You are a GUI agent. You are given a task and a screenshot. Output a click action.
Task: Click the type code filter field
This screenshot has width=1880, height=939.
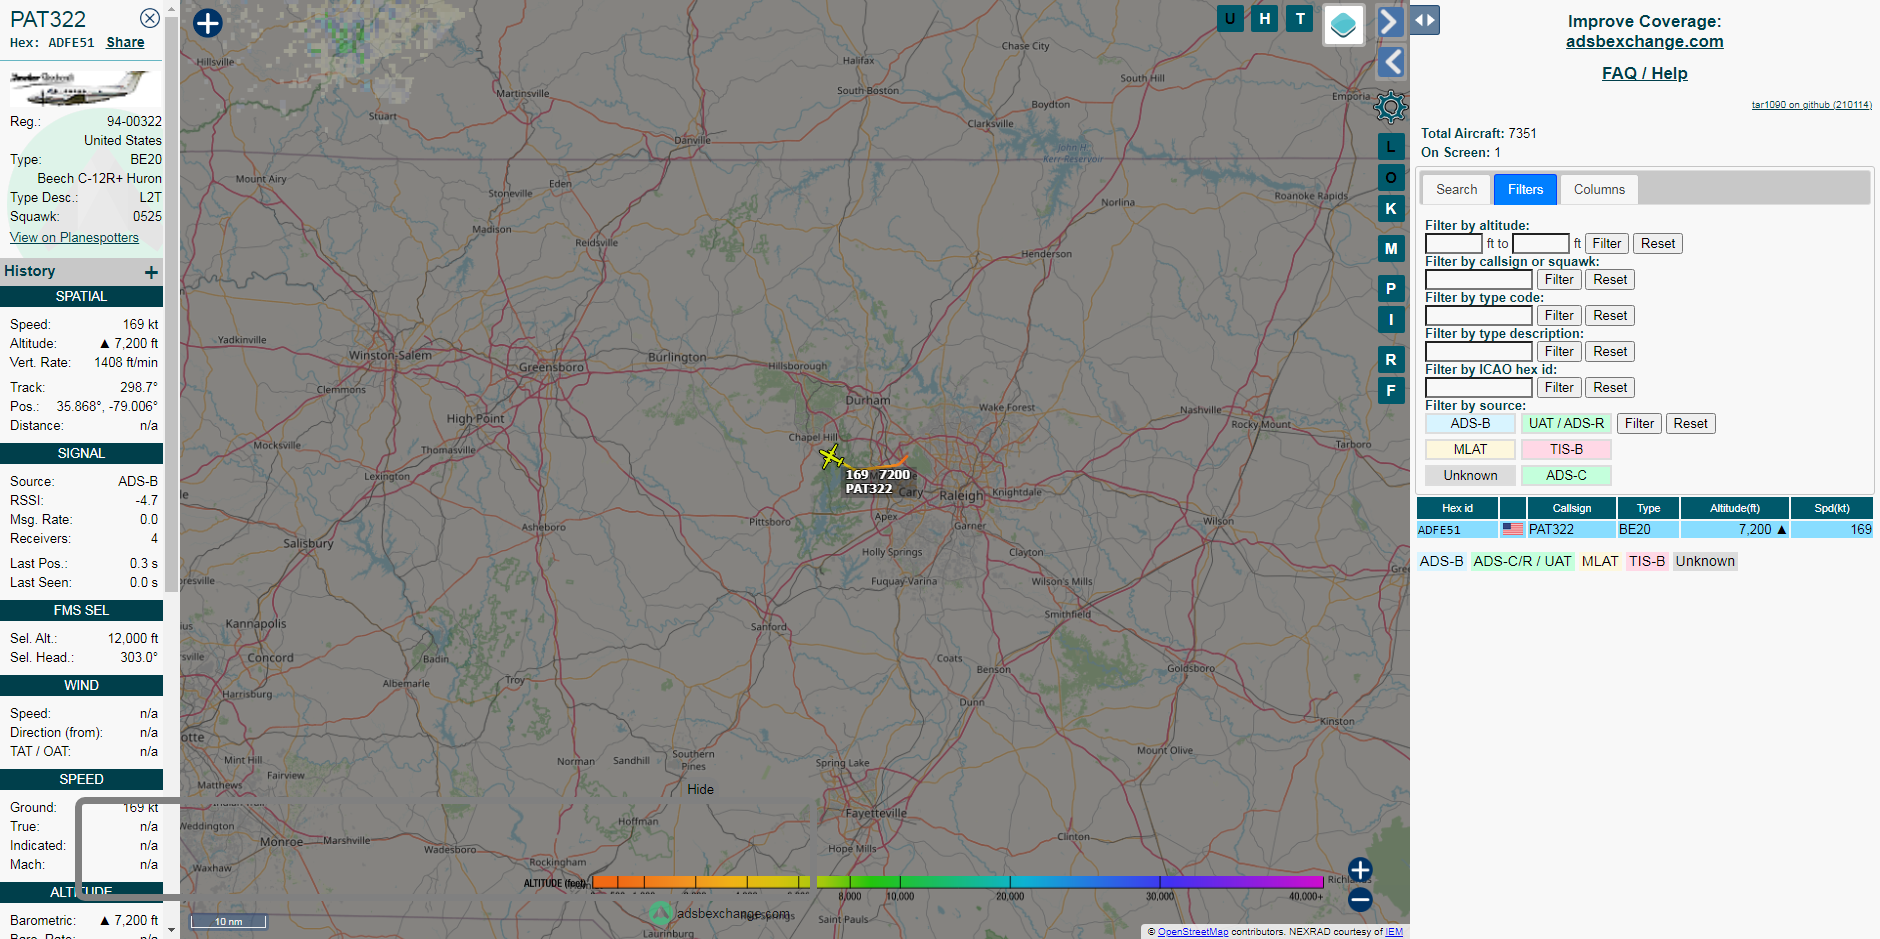(x=1478, y=315)
